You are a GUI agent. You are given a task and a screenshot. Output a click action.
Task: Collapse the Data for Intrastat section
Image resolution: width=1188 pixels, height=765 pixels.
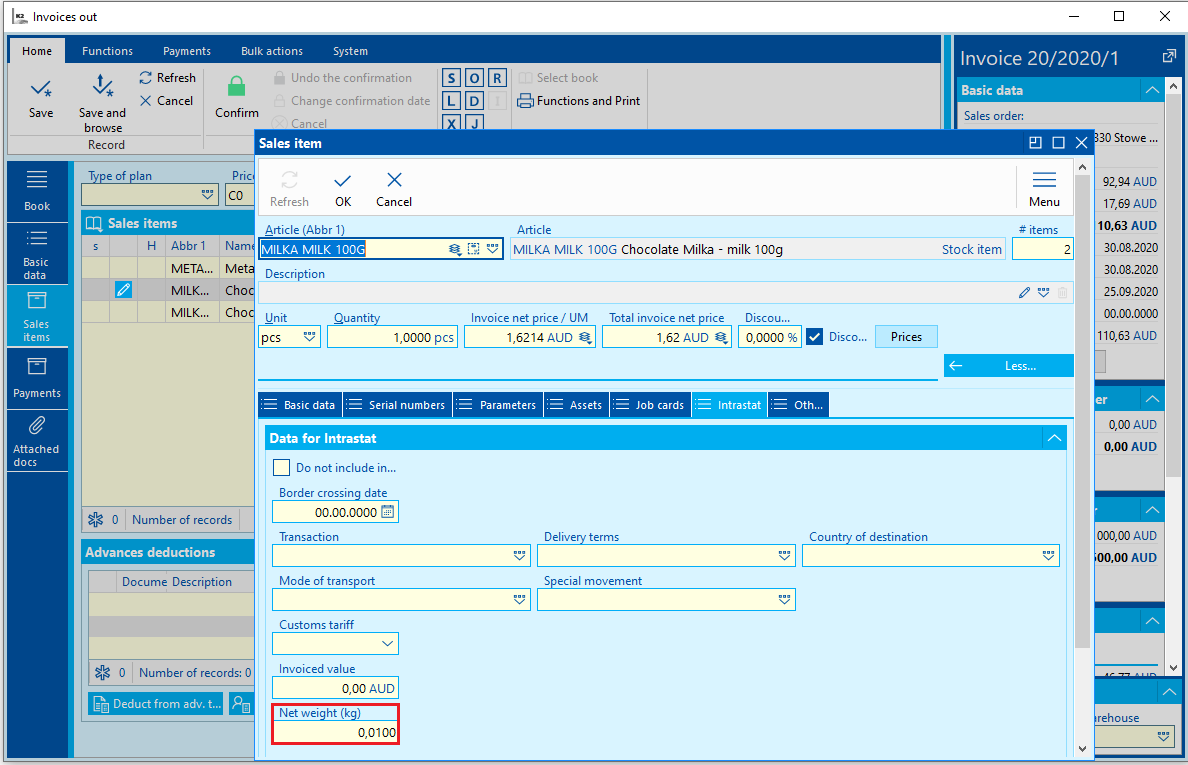pyautogui.click(x=1054, y=438)
